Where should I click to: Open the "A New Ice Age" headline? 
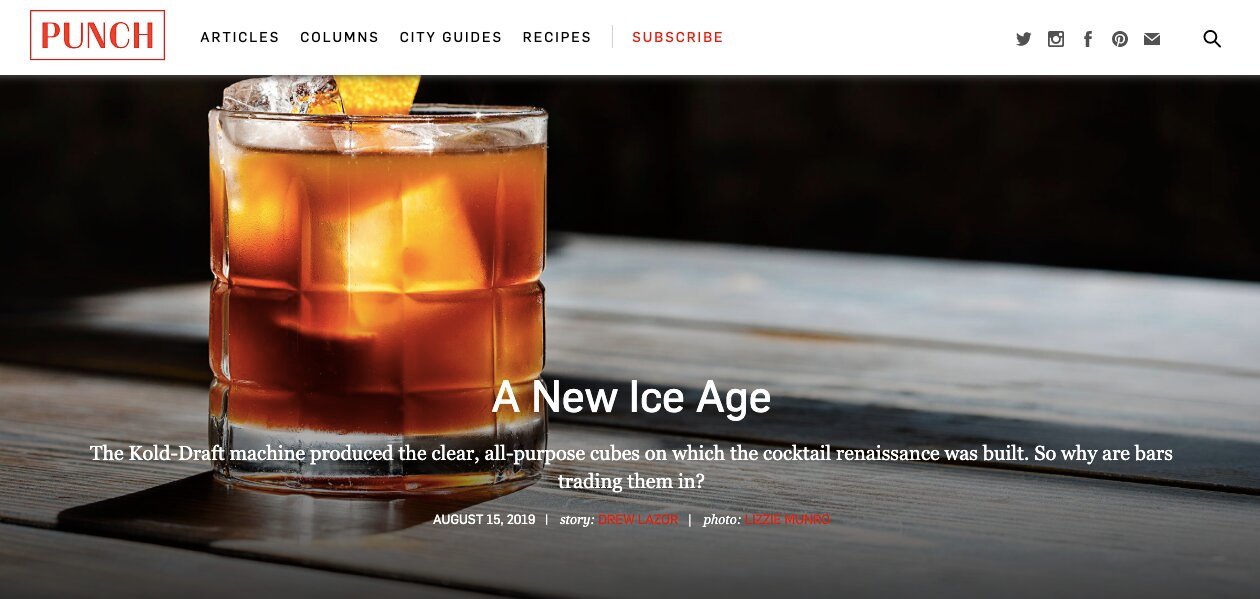(631, 398)
